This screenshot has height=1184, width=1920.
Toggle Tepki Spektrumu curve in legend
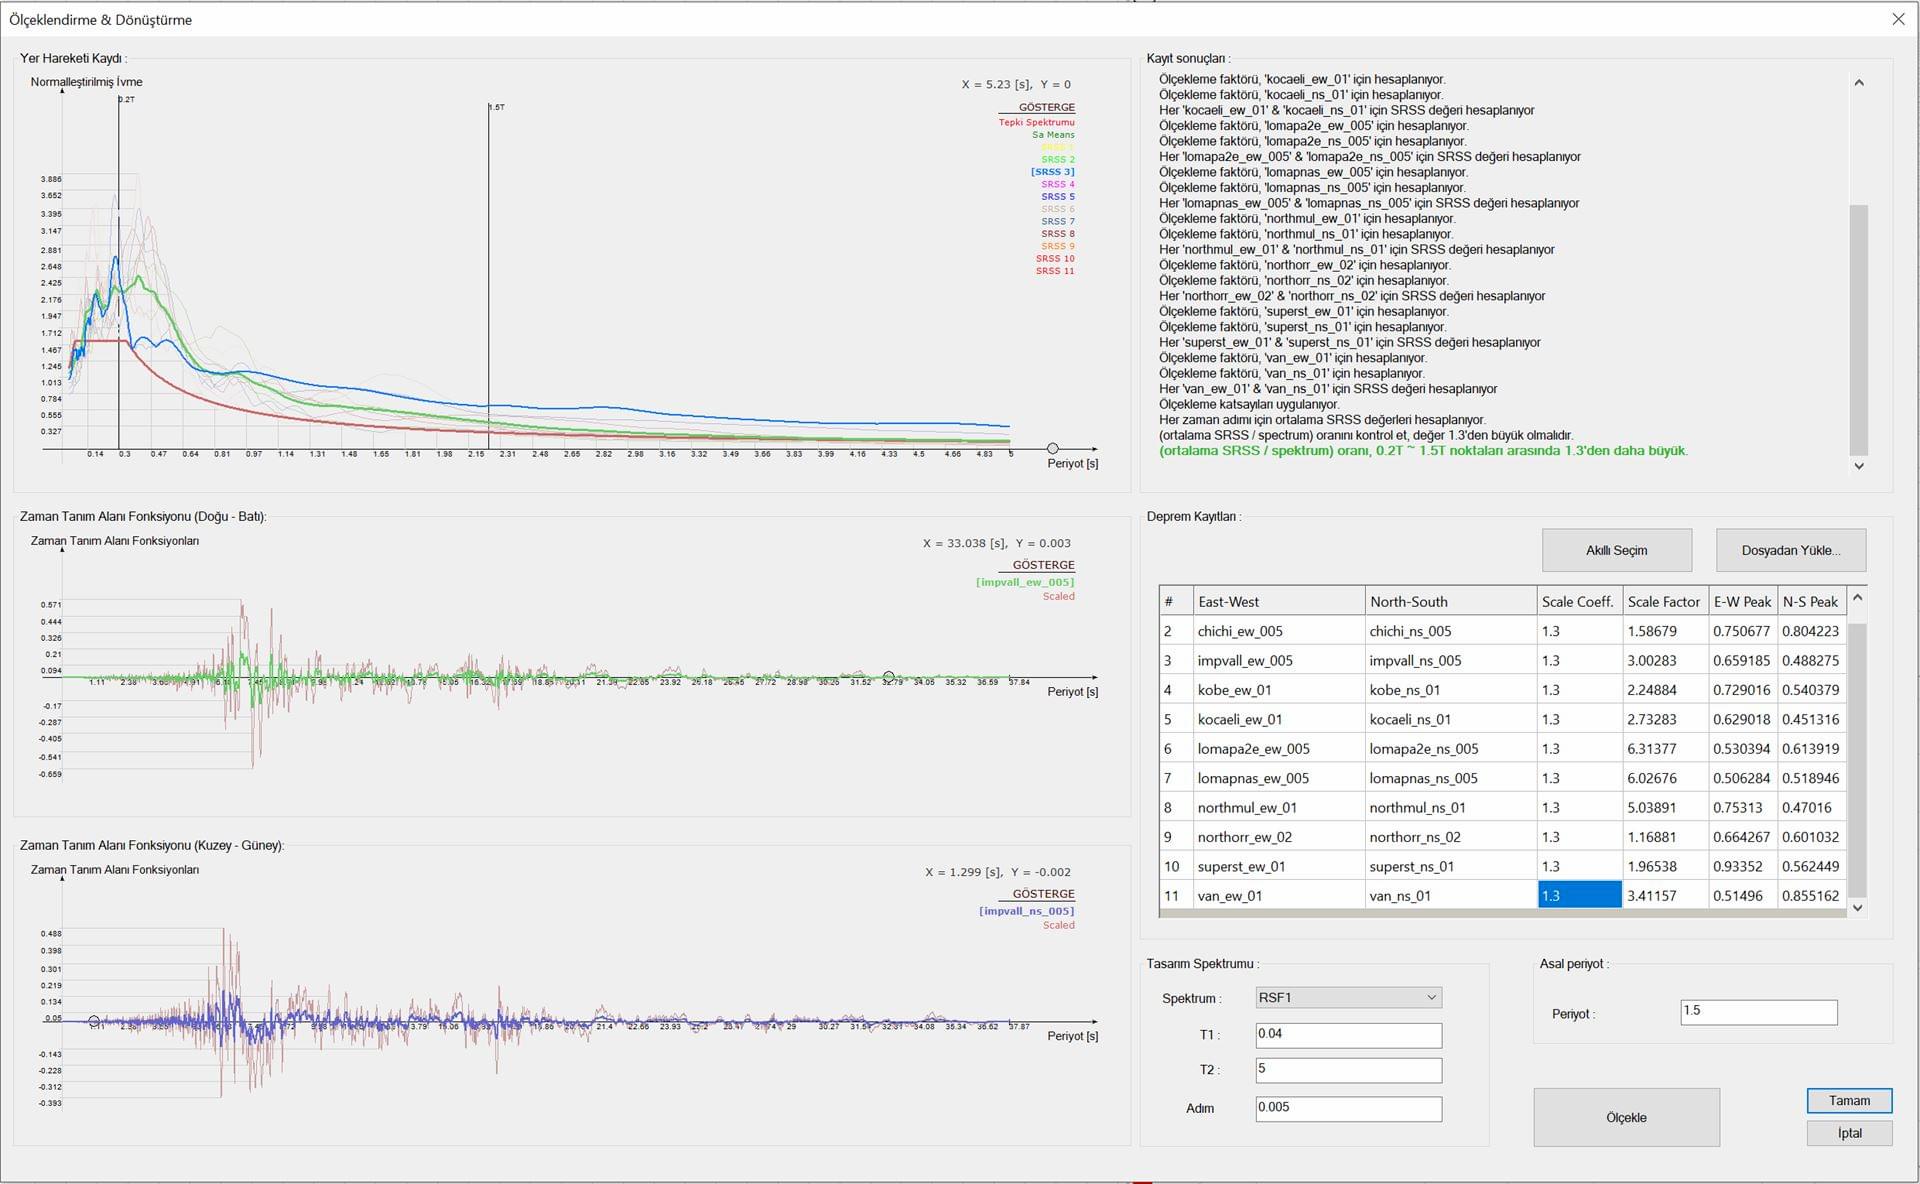pos(1036,122)
